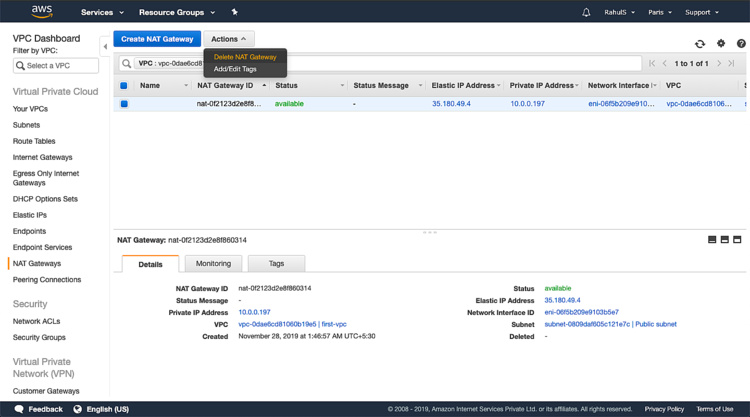Click the AWS logo home icon
Screen dimensions: 750x417
(41, 12)
